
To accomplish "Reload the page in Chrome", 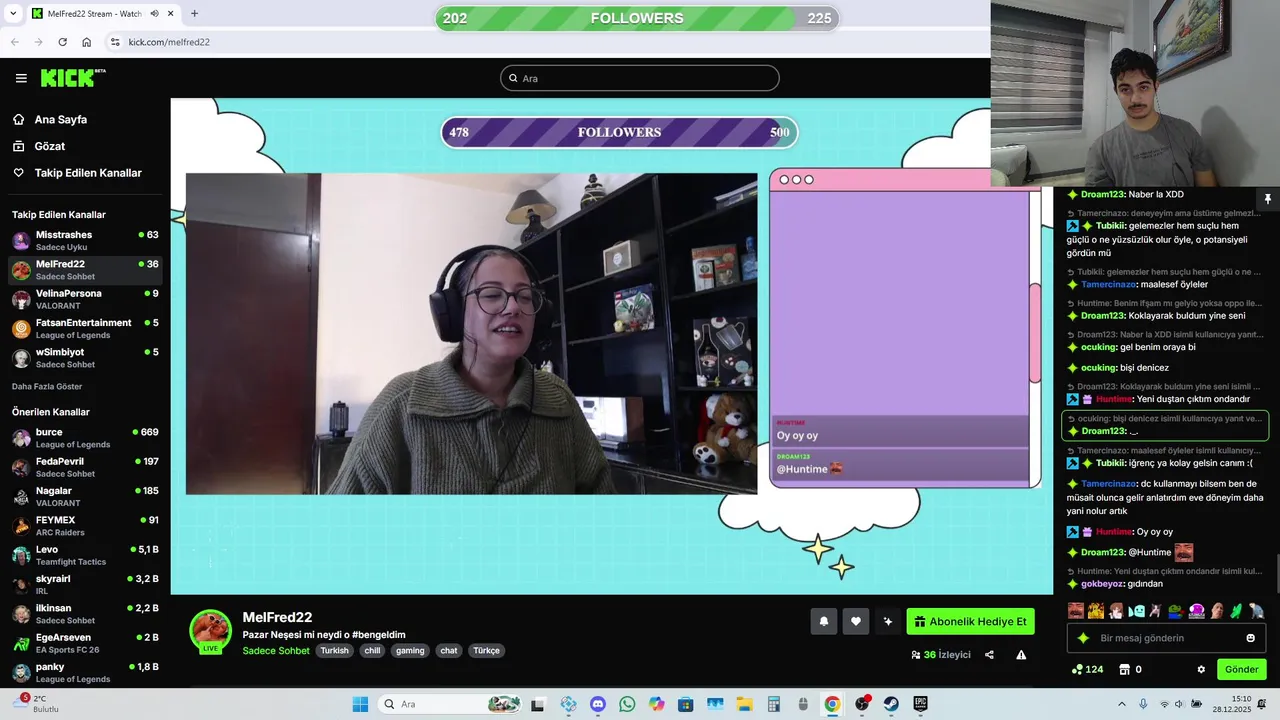I will click(62, 42).
